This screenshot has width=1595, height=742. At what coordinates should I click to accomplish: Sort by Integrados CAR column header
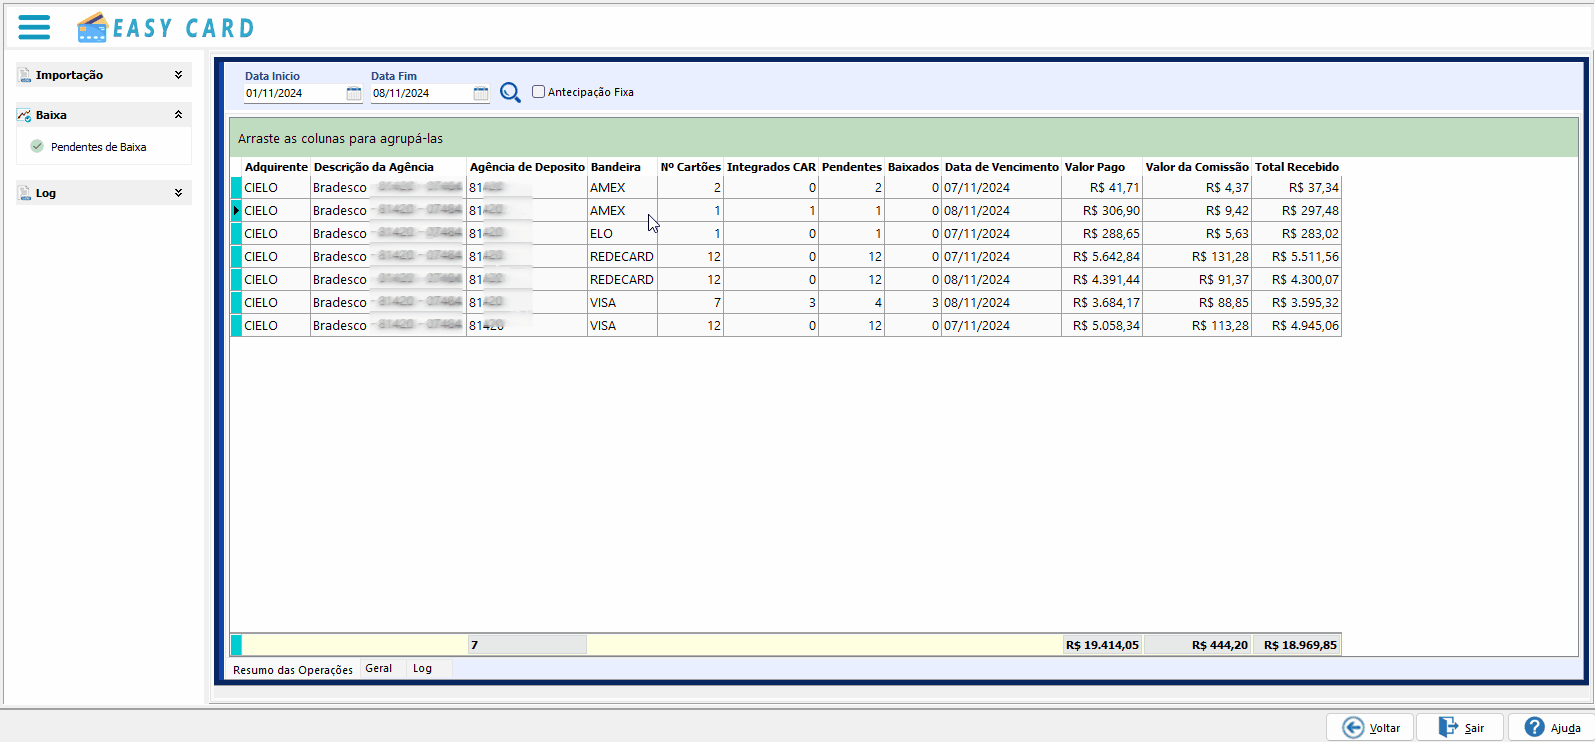point(771,167)
